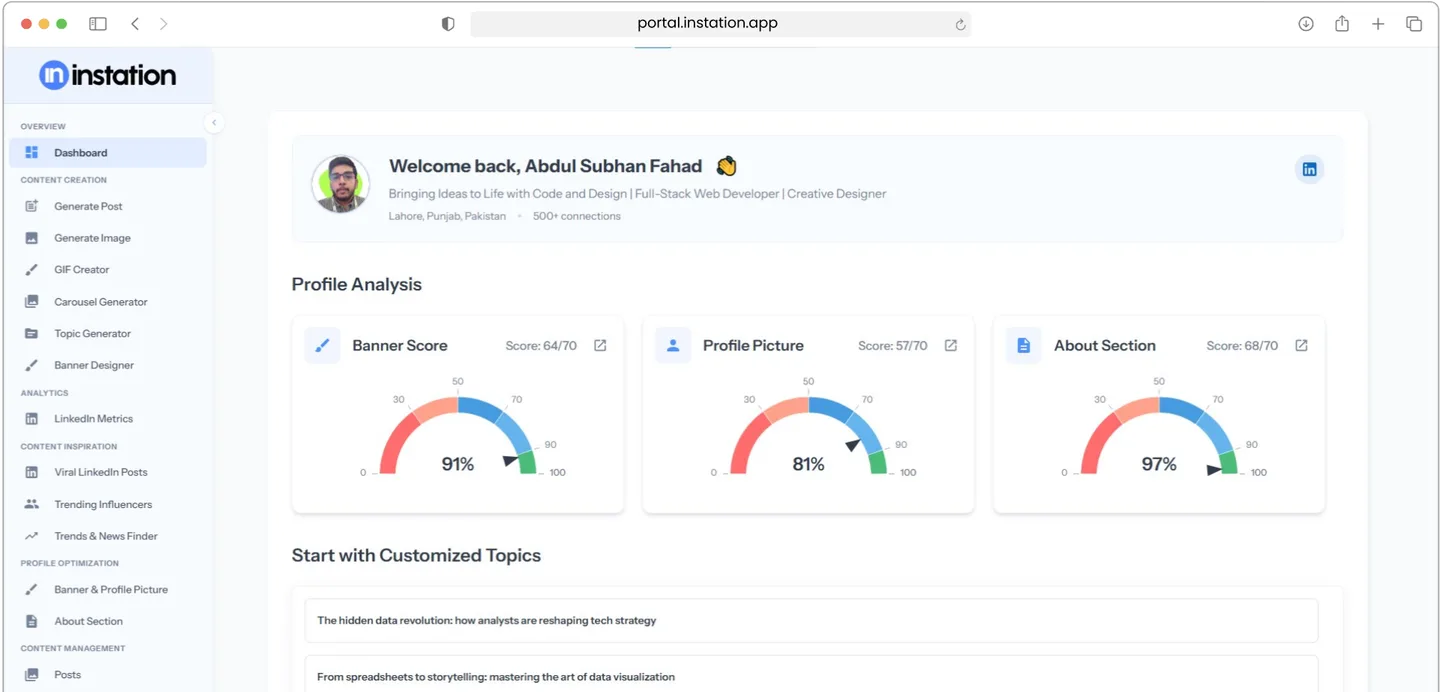
Task: Click the Trends & News Finder icon
Action: 32,536
